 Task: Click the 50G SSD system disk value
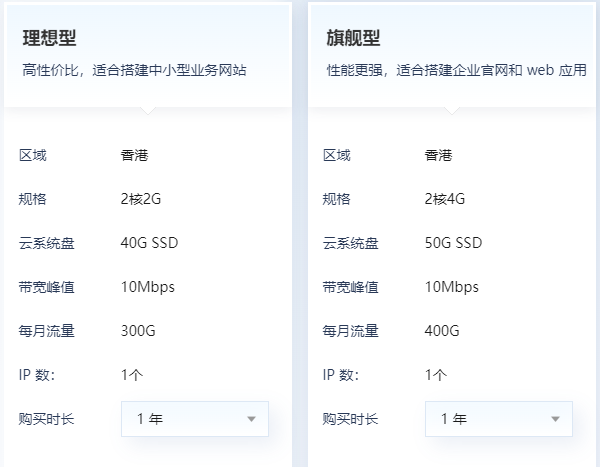pos(453,243)
